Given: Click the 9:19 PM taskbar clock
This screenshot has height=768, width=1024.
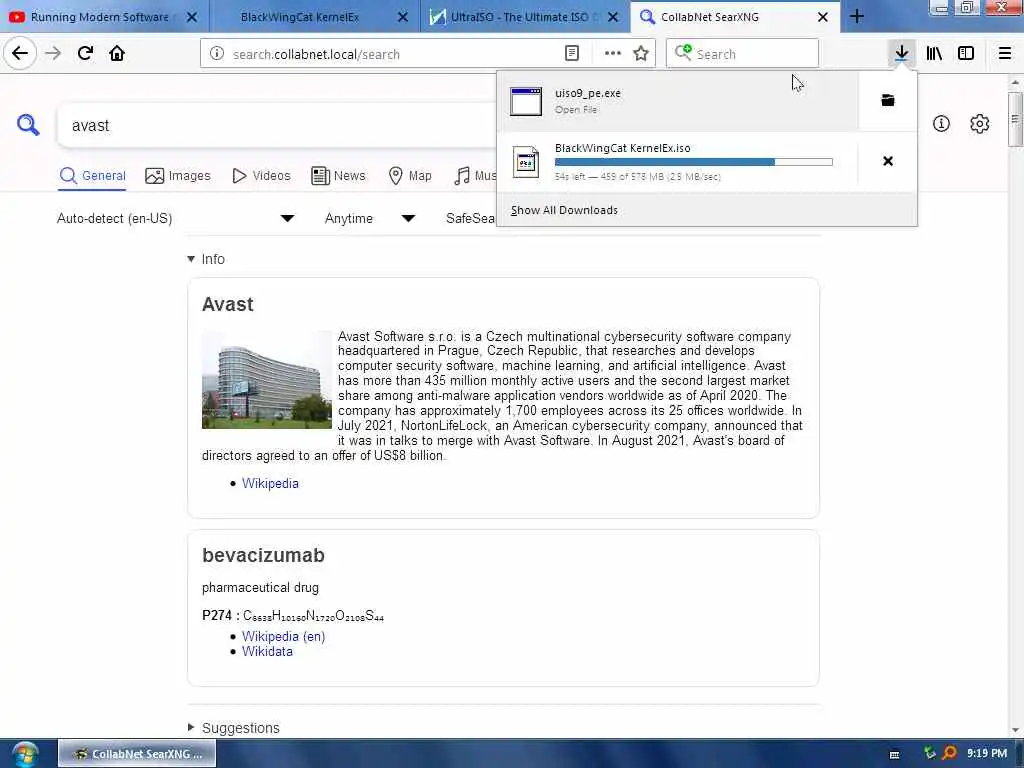Looking at the screenshot, I should pos(987,753).
